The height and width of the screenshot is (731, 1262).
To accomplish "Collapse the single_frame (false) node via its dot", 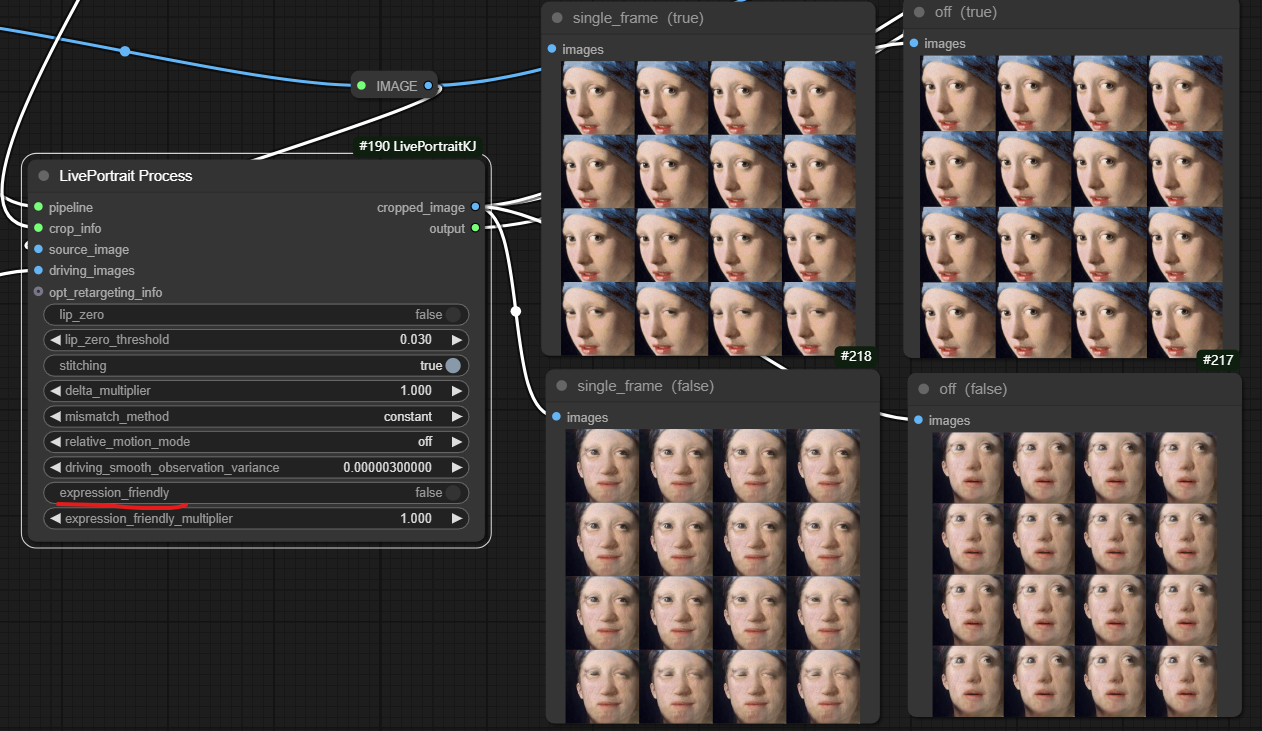I will coord(561,386).
